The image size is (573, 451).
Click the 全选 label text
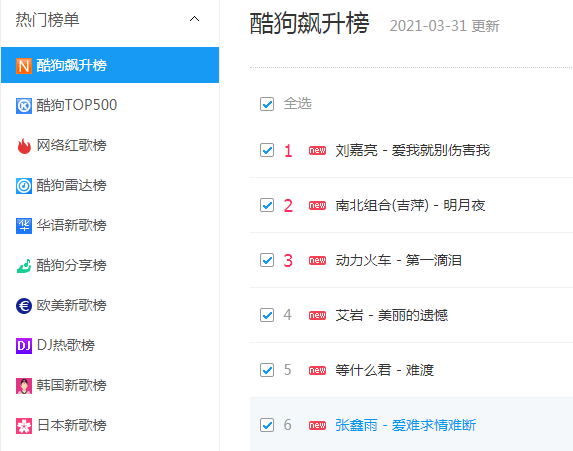297,103
